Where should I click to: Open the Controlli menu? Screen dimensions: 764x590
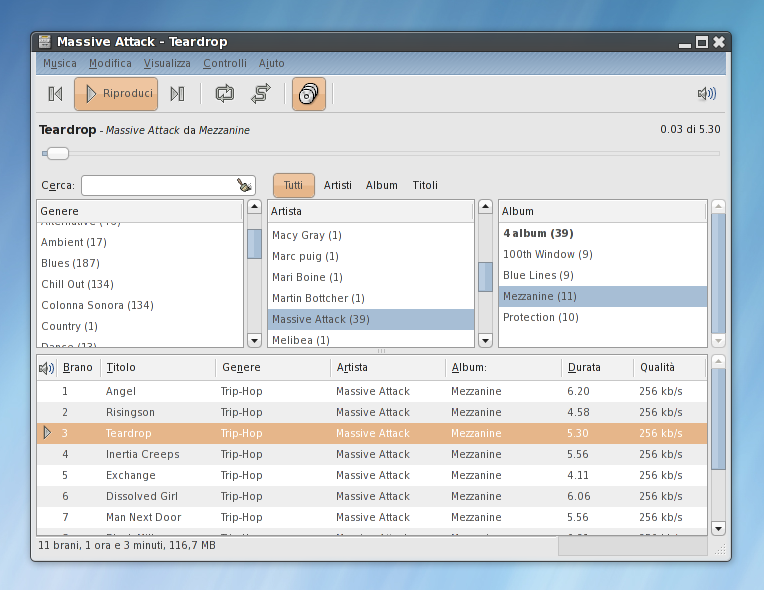click(225, 63)
